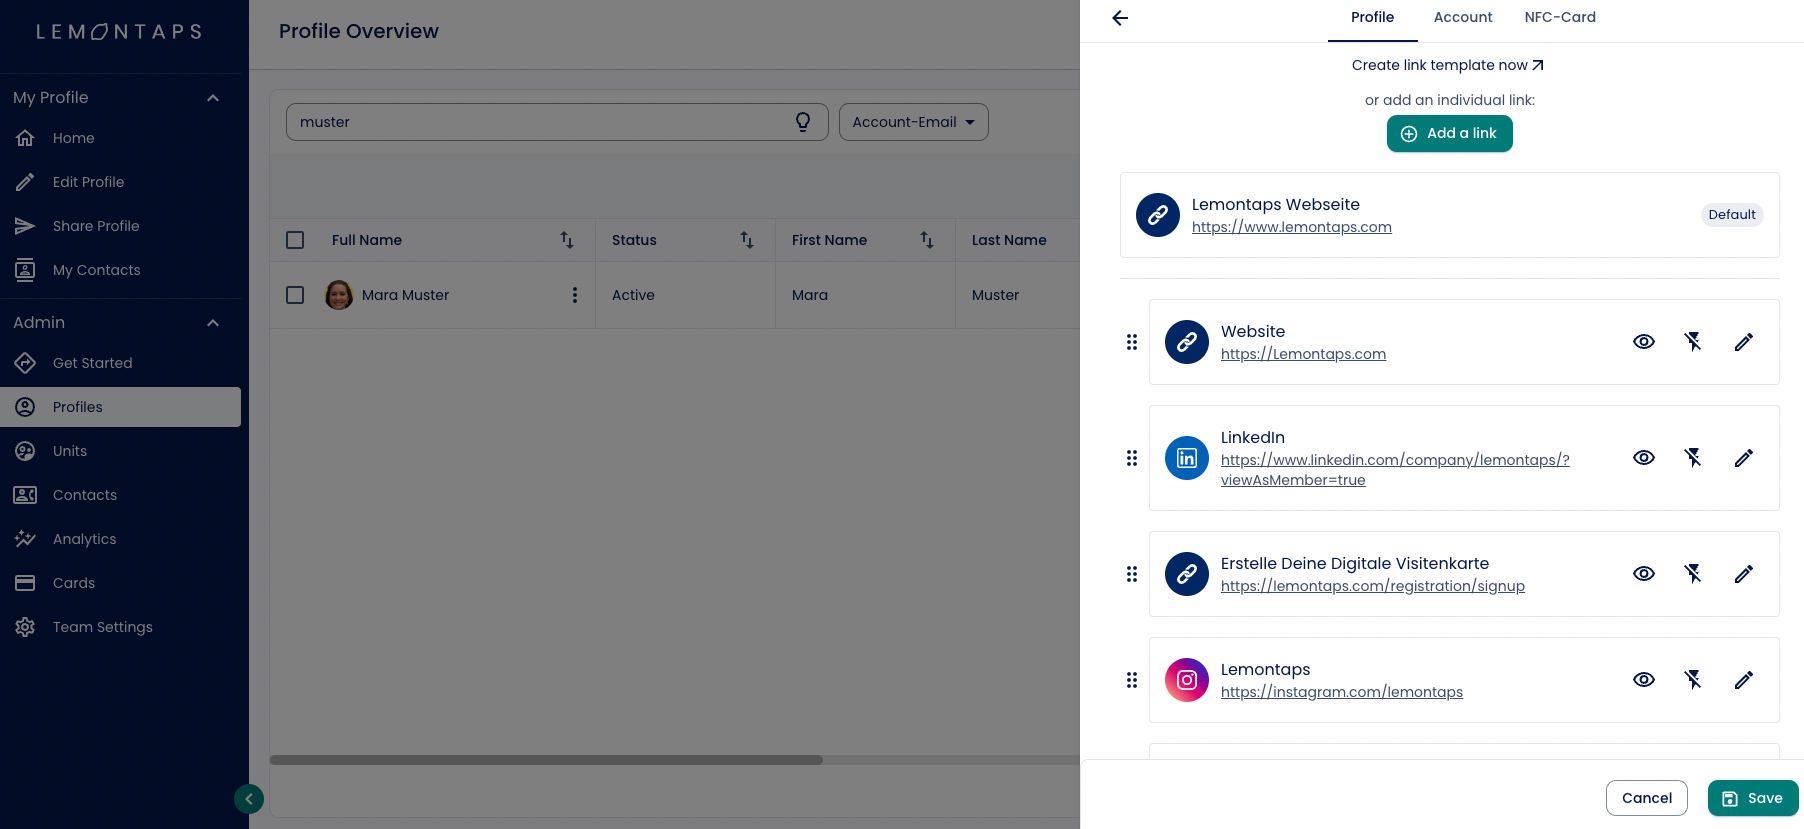This screenshot has height=829, width=1804.
Task: Switch to the Account tab
Action: tap(1463, 18)
